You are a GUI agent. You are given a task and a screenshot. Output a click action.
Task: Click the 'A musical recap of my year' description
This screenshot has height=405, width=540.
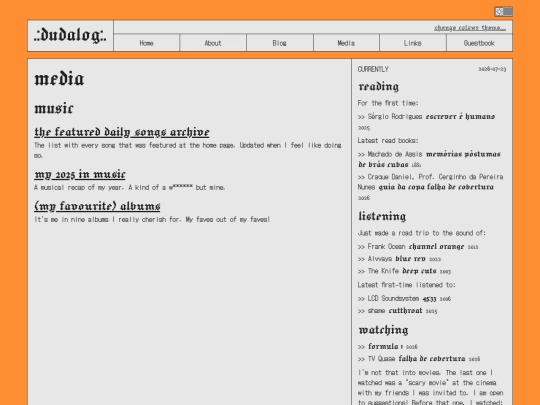129,187
